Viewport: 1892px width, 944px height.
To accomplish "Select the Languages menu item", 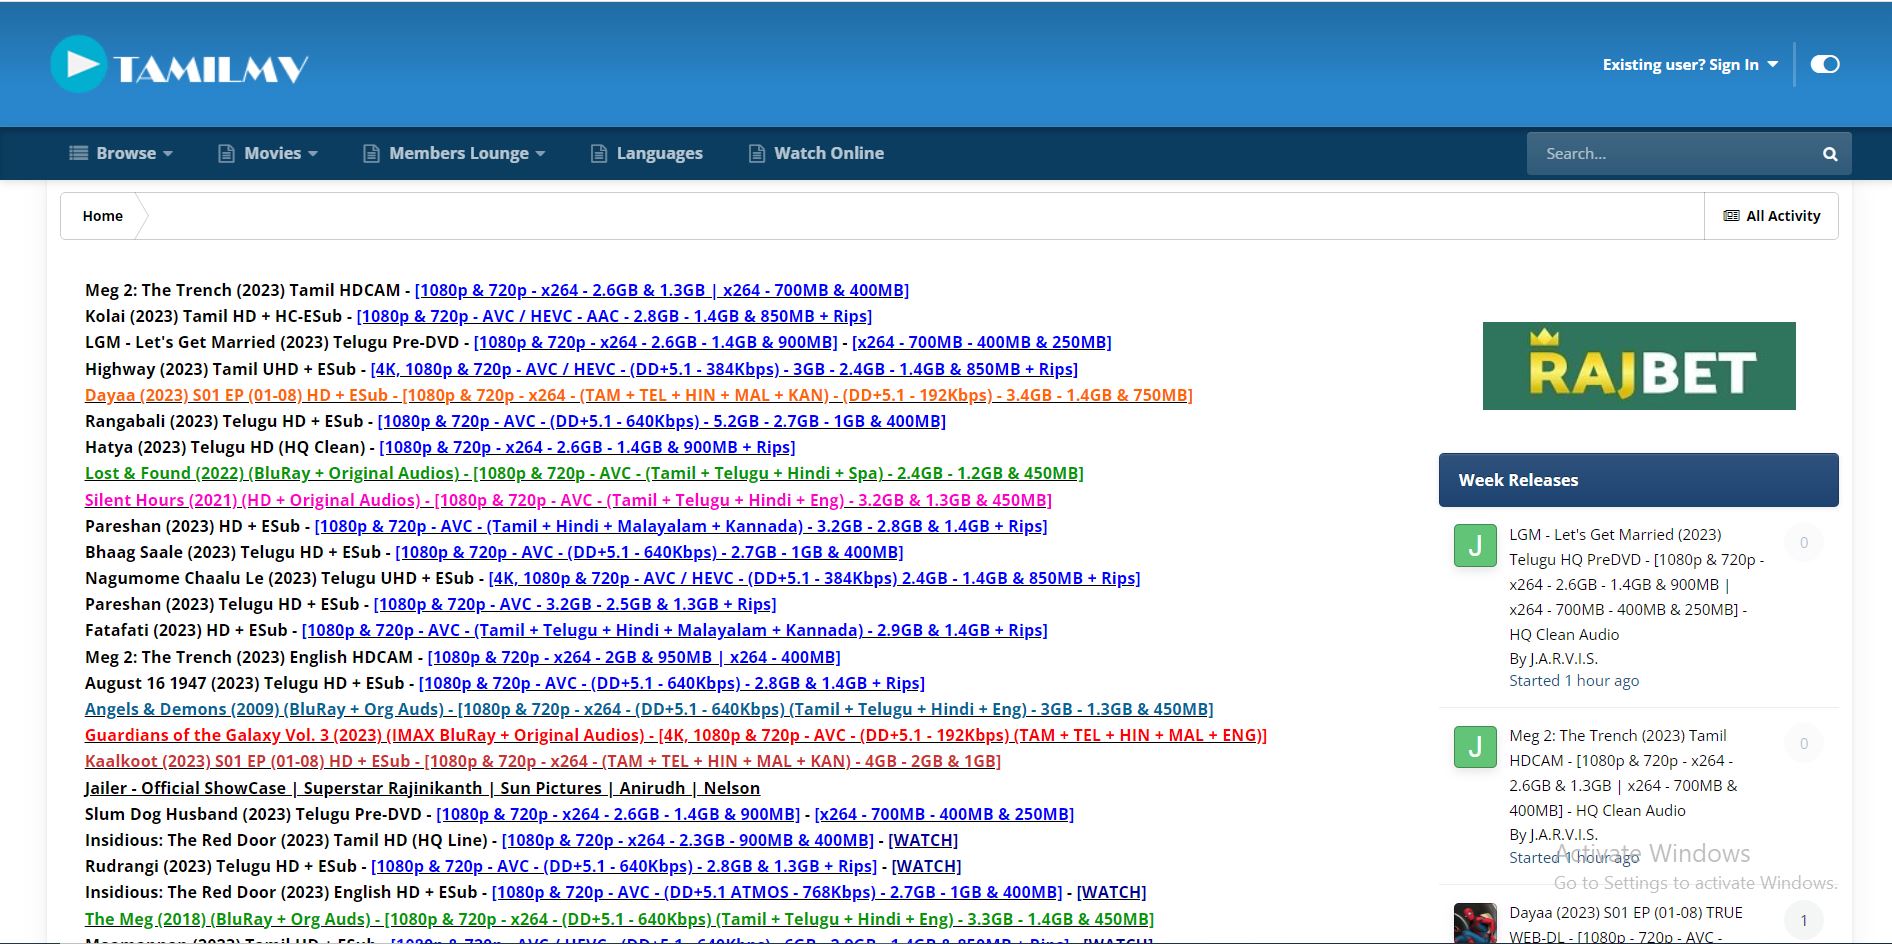I will click(x=660, y=152).
